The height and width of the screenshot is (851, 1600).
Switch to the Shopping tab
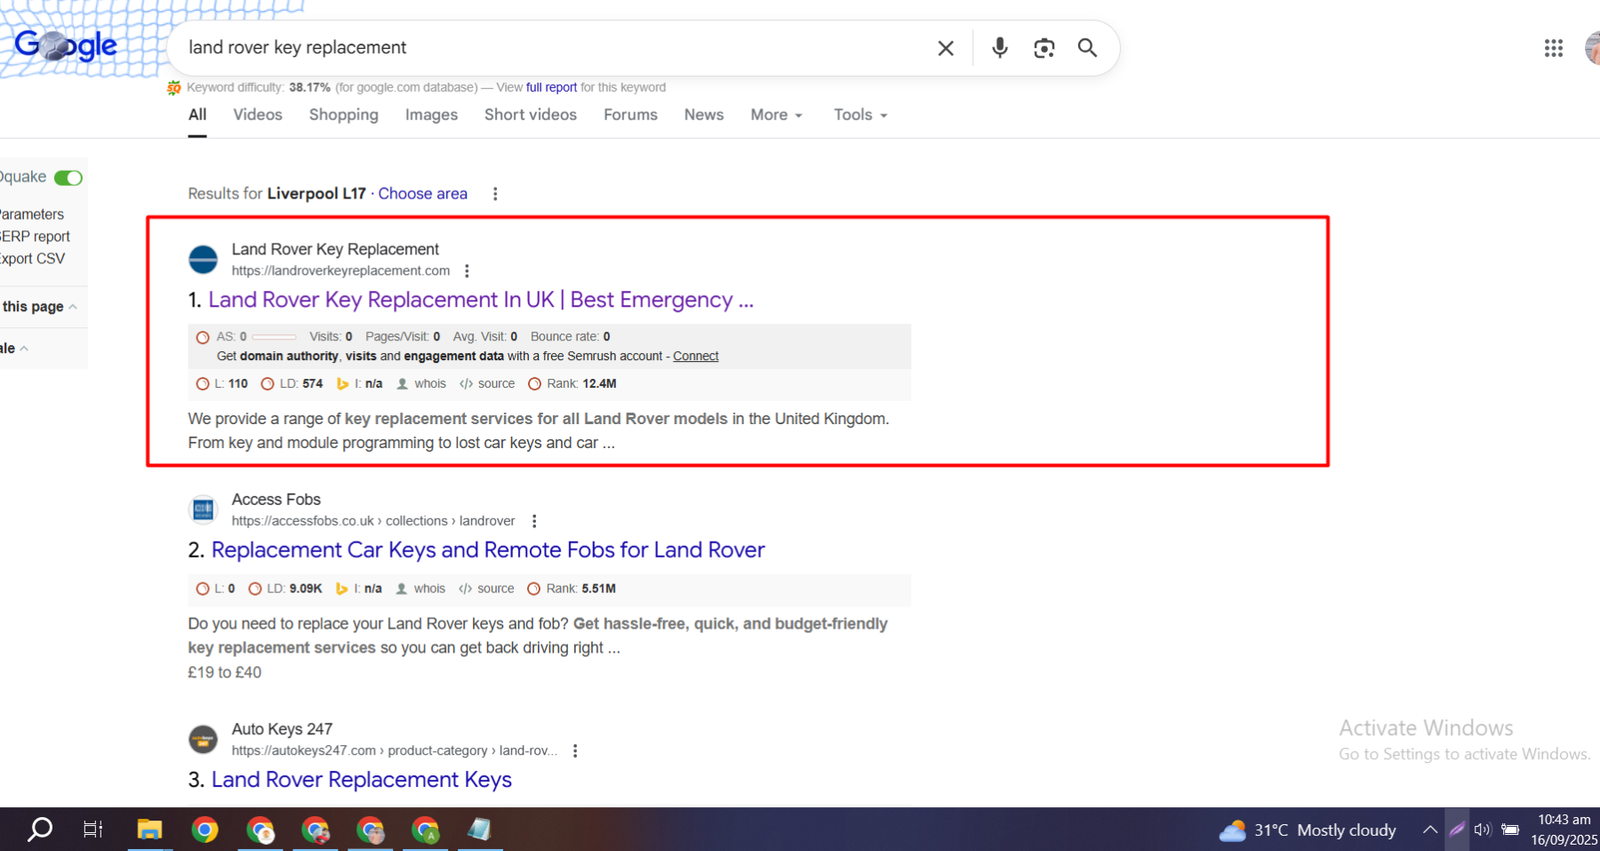343,115
